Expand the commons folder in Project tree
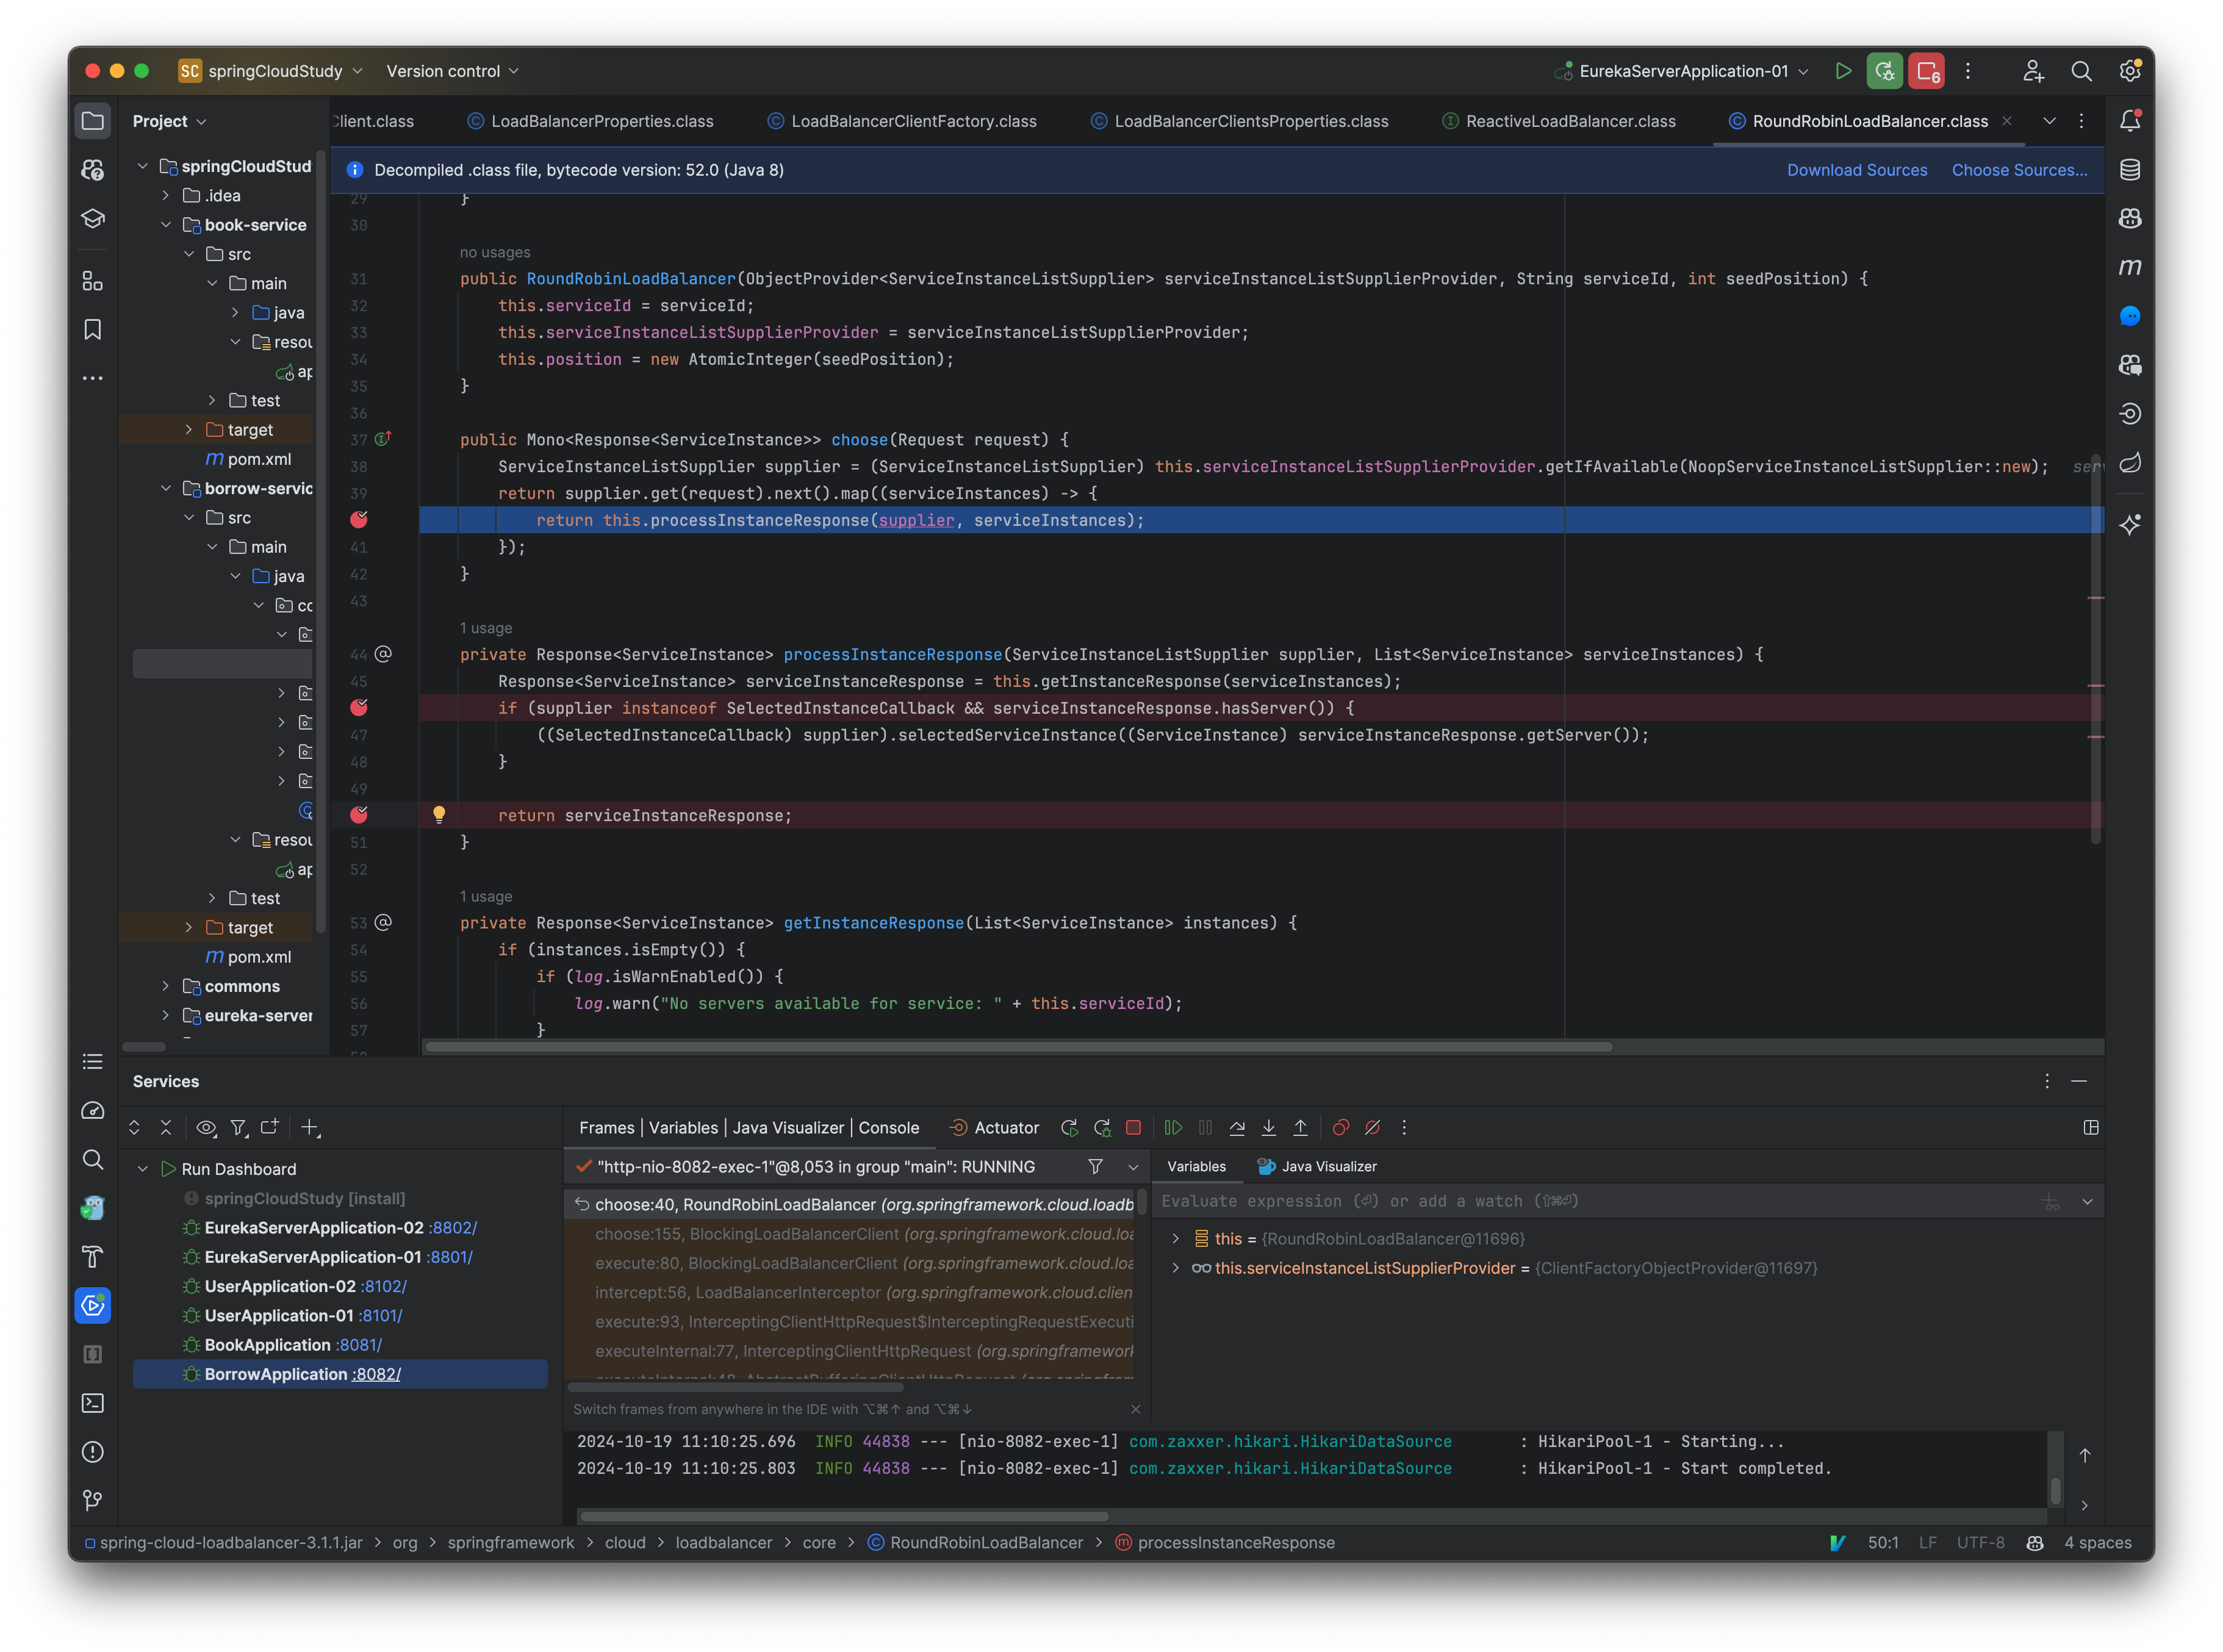Screen dimensions: 2223x1652 (166, 986)
